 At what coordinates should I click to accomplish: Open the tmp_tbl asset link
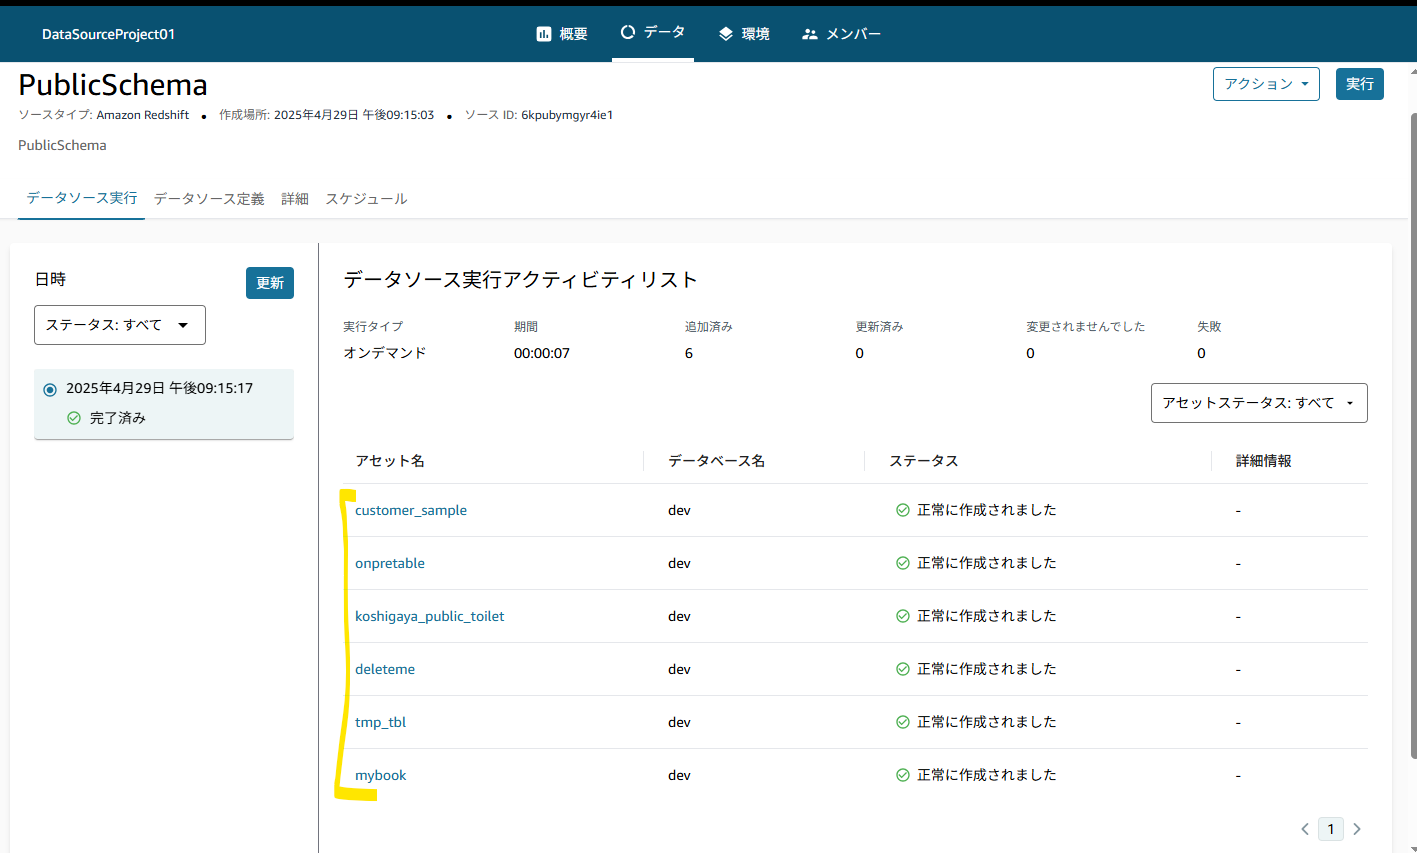381,722
